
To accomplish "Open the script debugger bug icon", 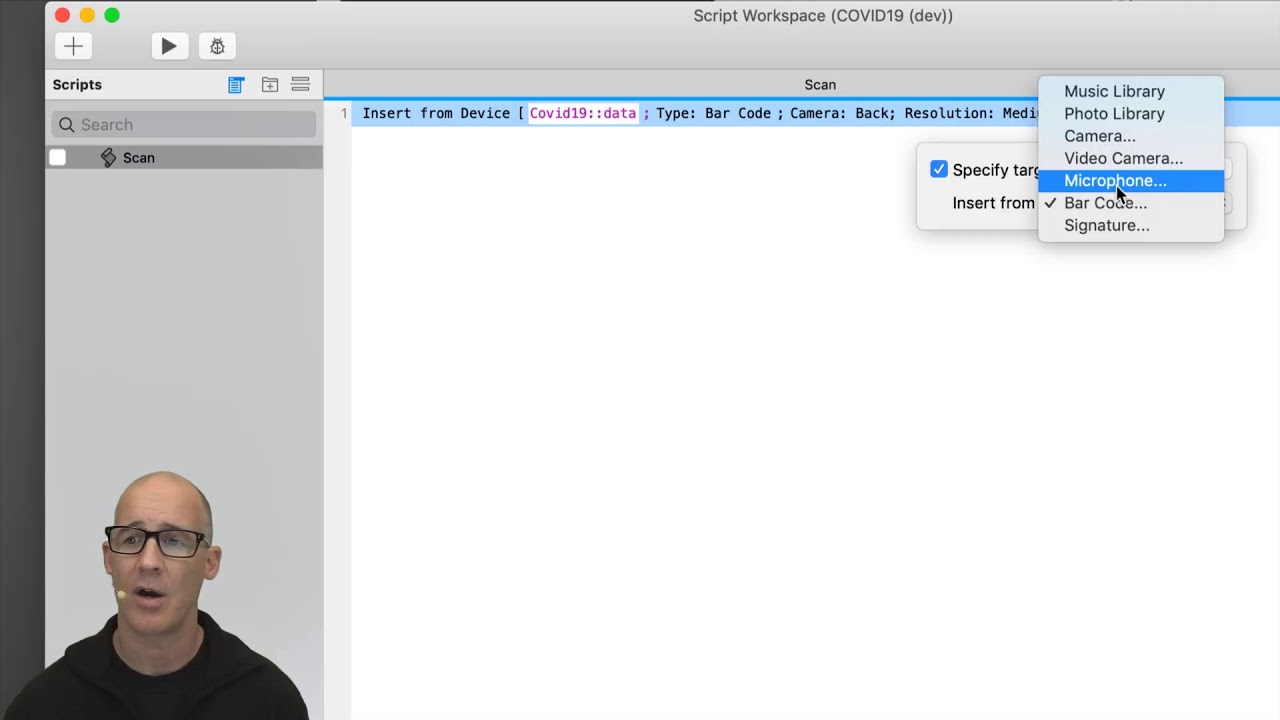I will pos(217,46).
